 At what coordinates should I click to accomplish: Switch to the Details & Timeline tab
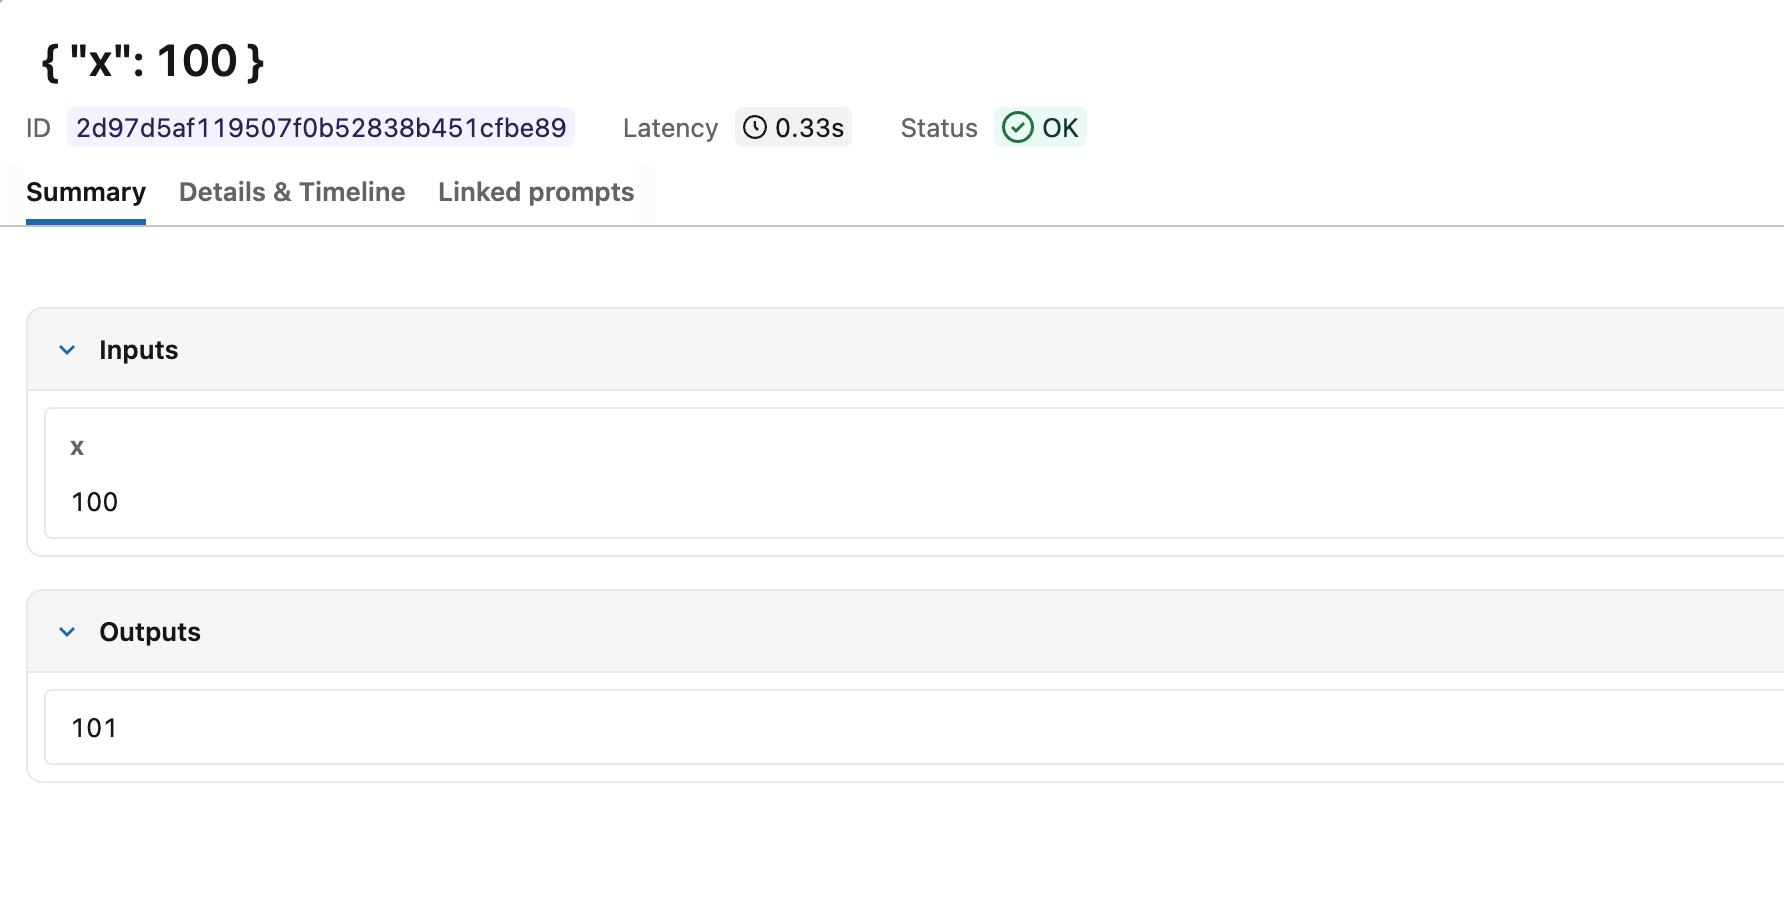point(291,192)
